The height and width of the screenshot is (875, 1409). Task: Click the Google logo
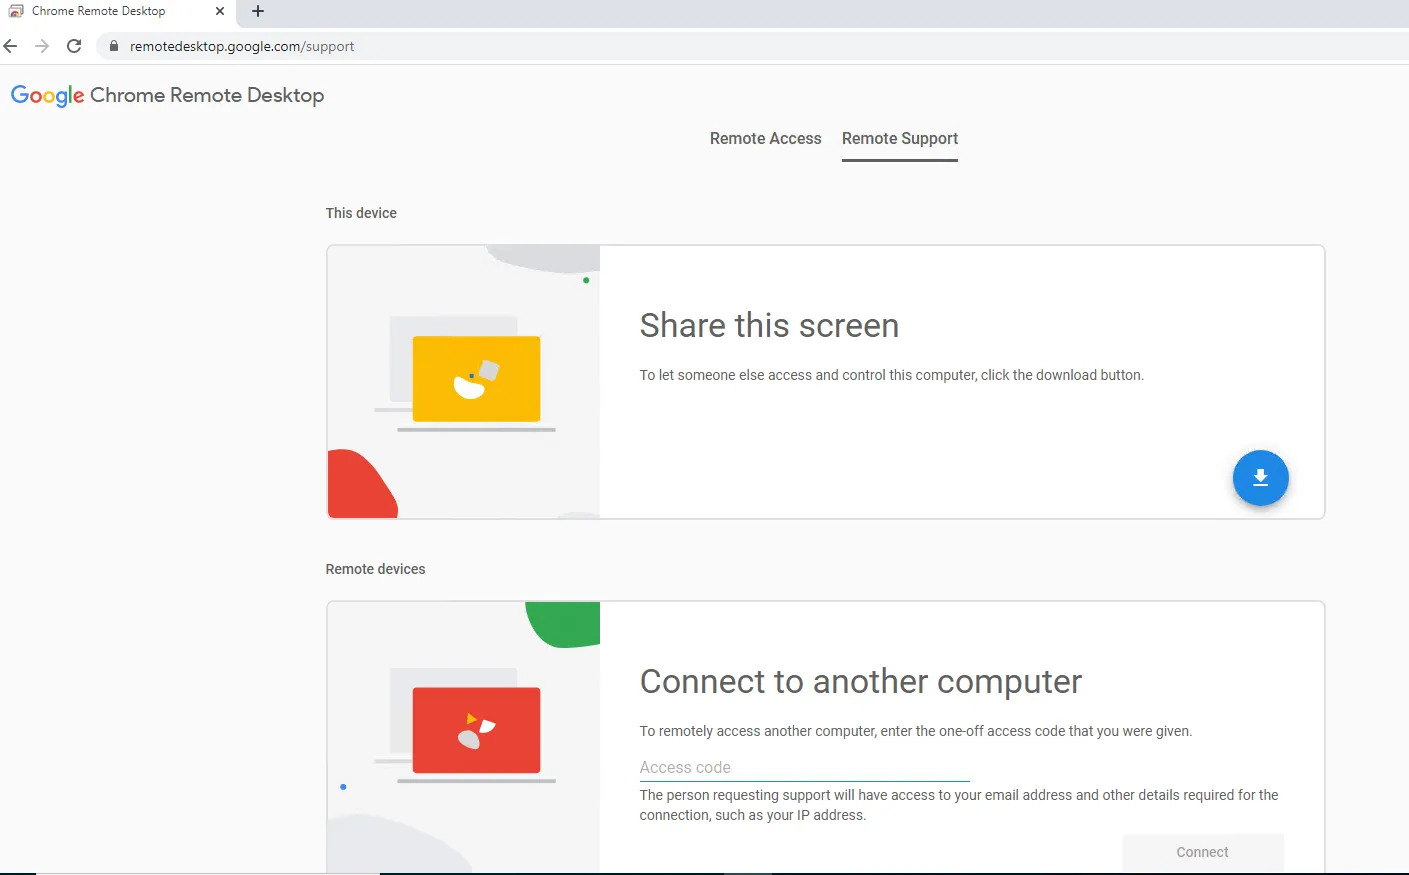click(x=48, y=96)
